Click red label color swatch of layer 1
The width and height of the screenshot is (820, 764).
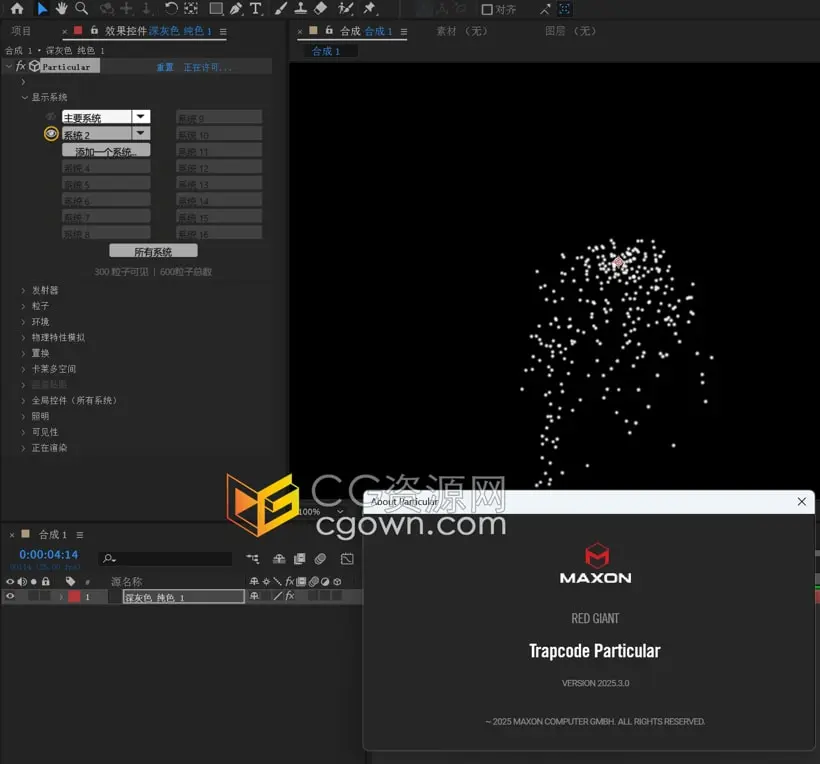pos(74,596)
